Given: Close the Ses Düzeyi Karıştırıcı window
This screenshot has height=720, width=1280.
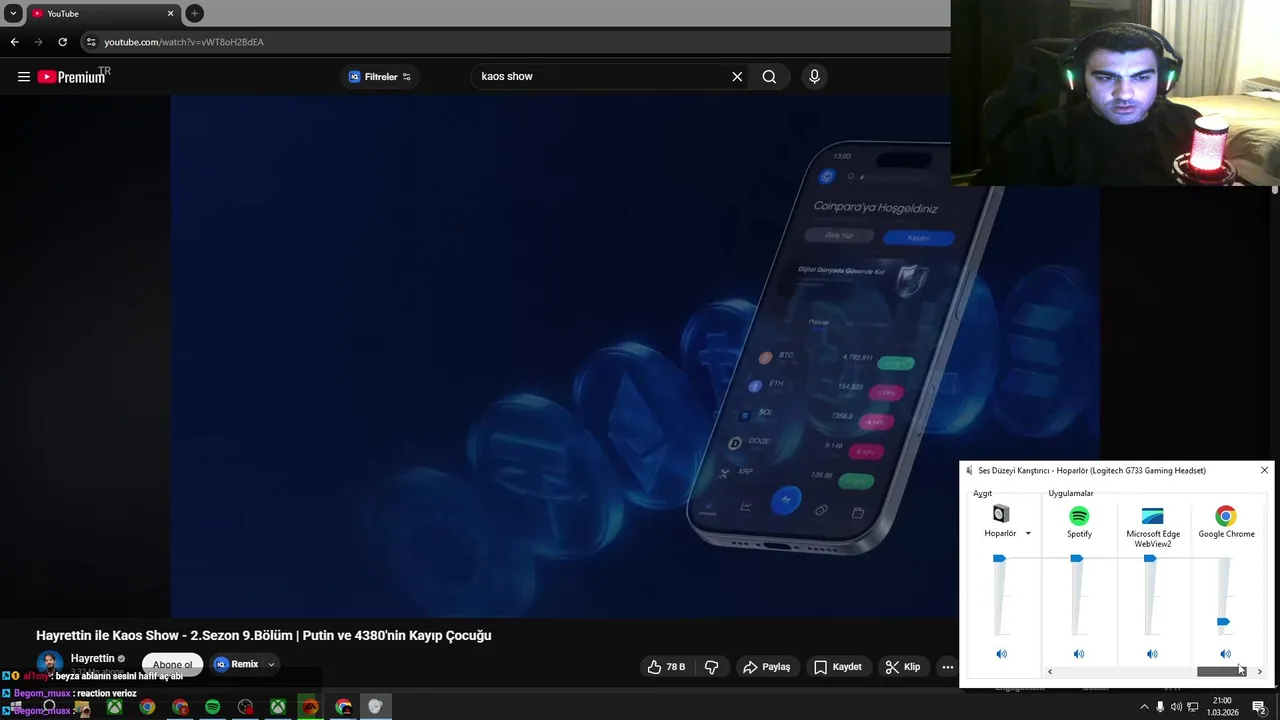Looking at the screenshot, I should (x=1264, y=470).
